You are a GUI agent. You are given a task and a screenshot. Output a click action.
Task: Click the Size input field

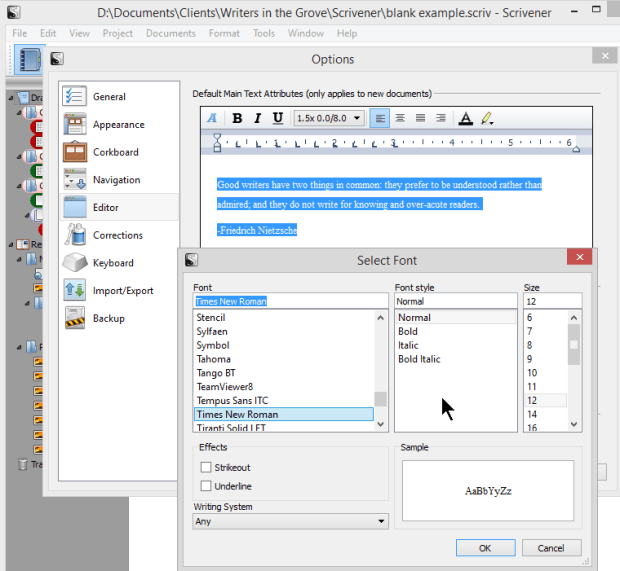pyautogui.click(x=553, y=301)
